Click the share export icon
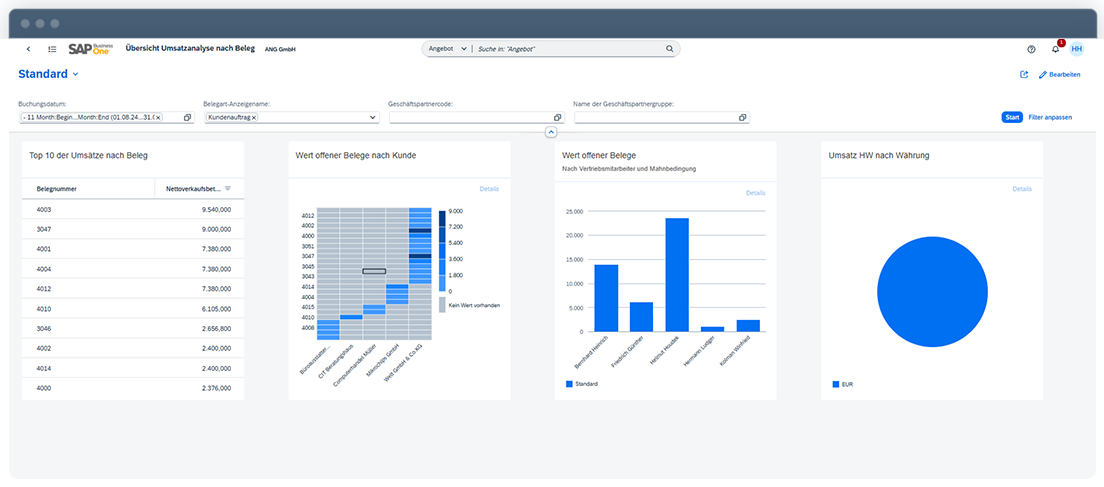 tap(1023, 75)
